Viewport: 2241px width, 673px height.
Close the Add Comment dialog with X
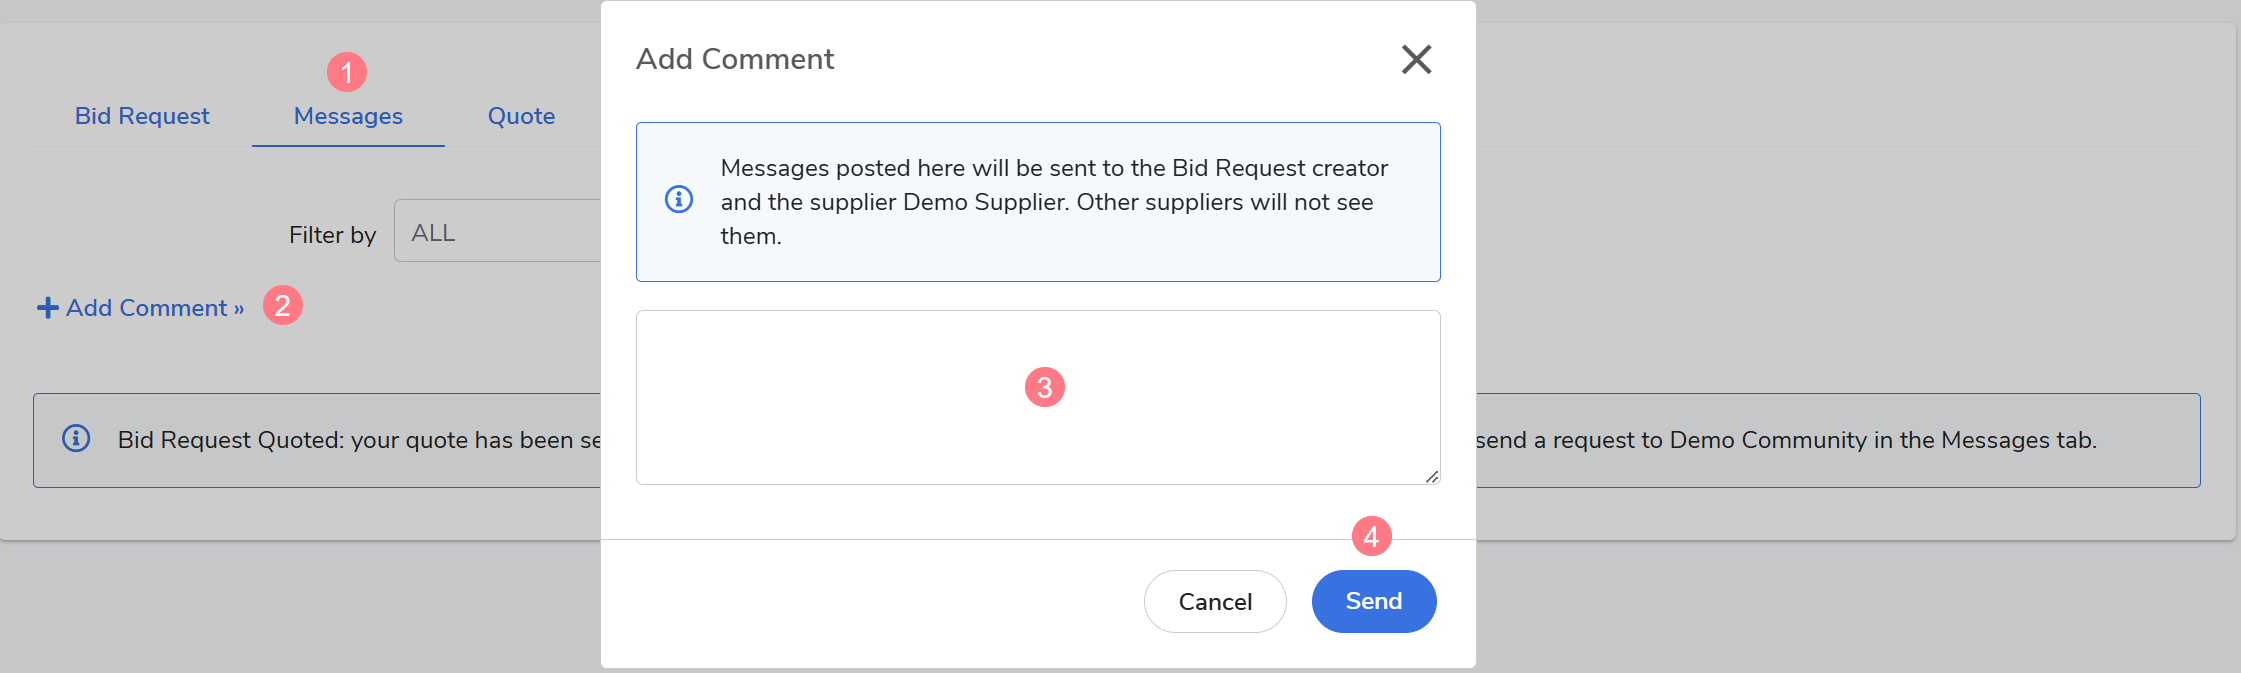(1416, 59)
